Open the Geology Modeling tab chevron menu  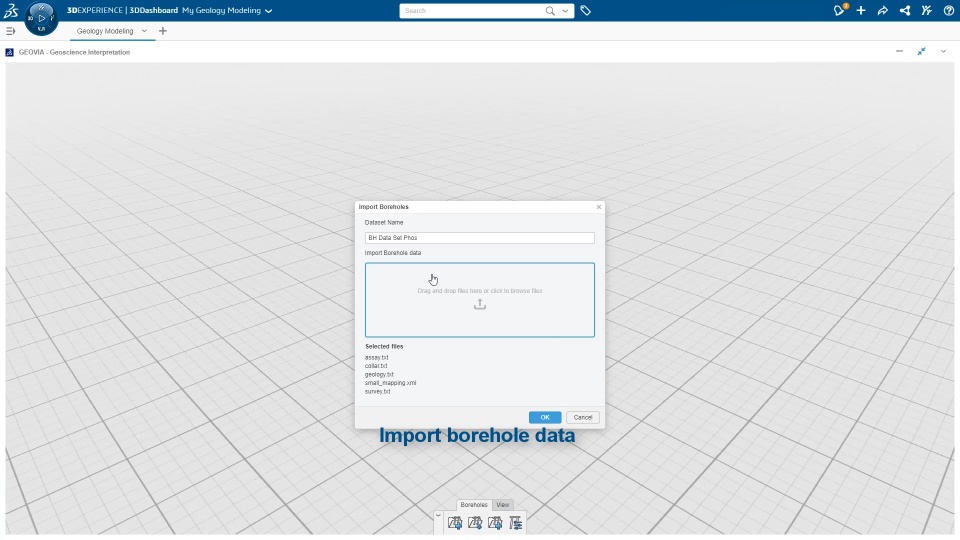click(x=144, y=31)
